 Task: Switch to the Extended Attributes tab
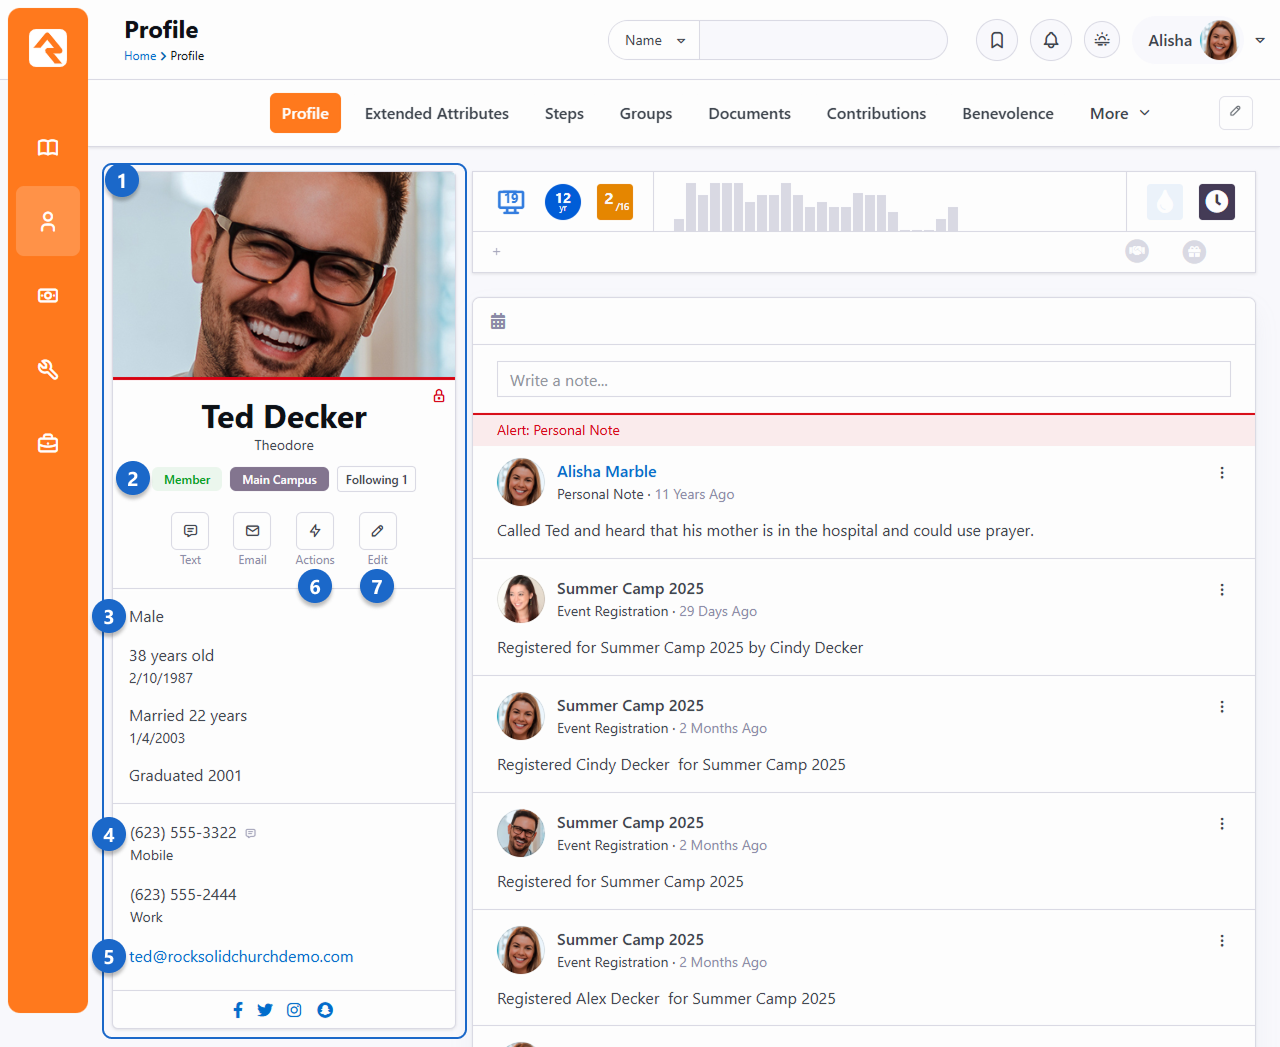(x=436, y=114)
